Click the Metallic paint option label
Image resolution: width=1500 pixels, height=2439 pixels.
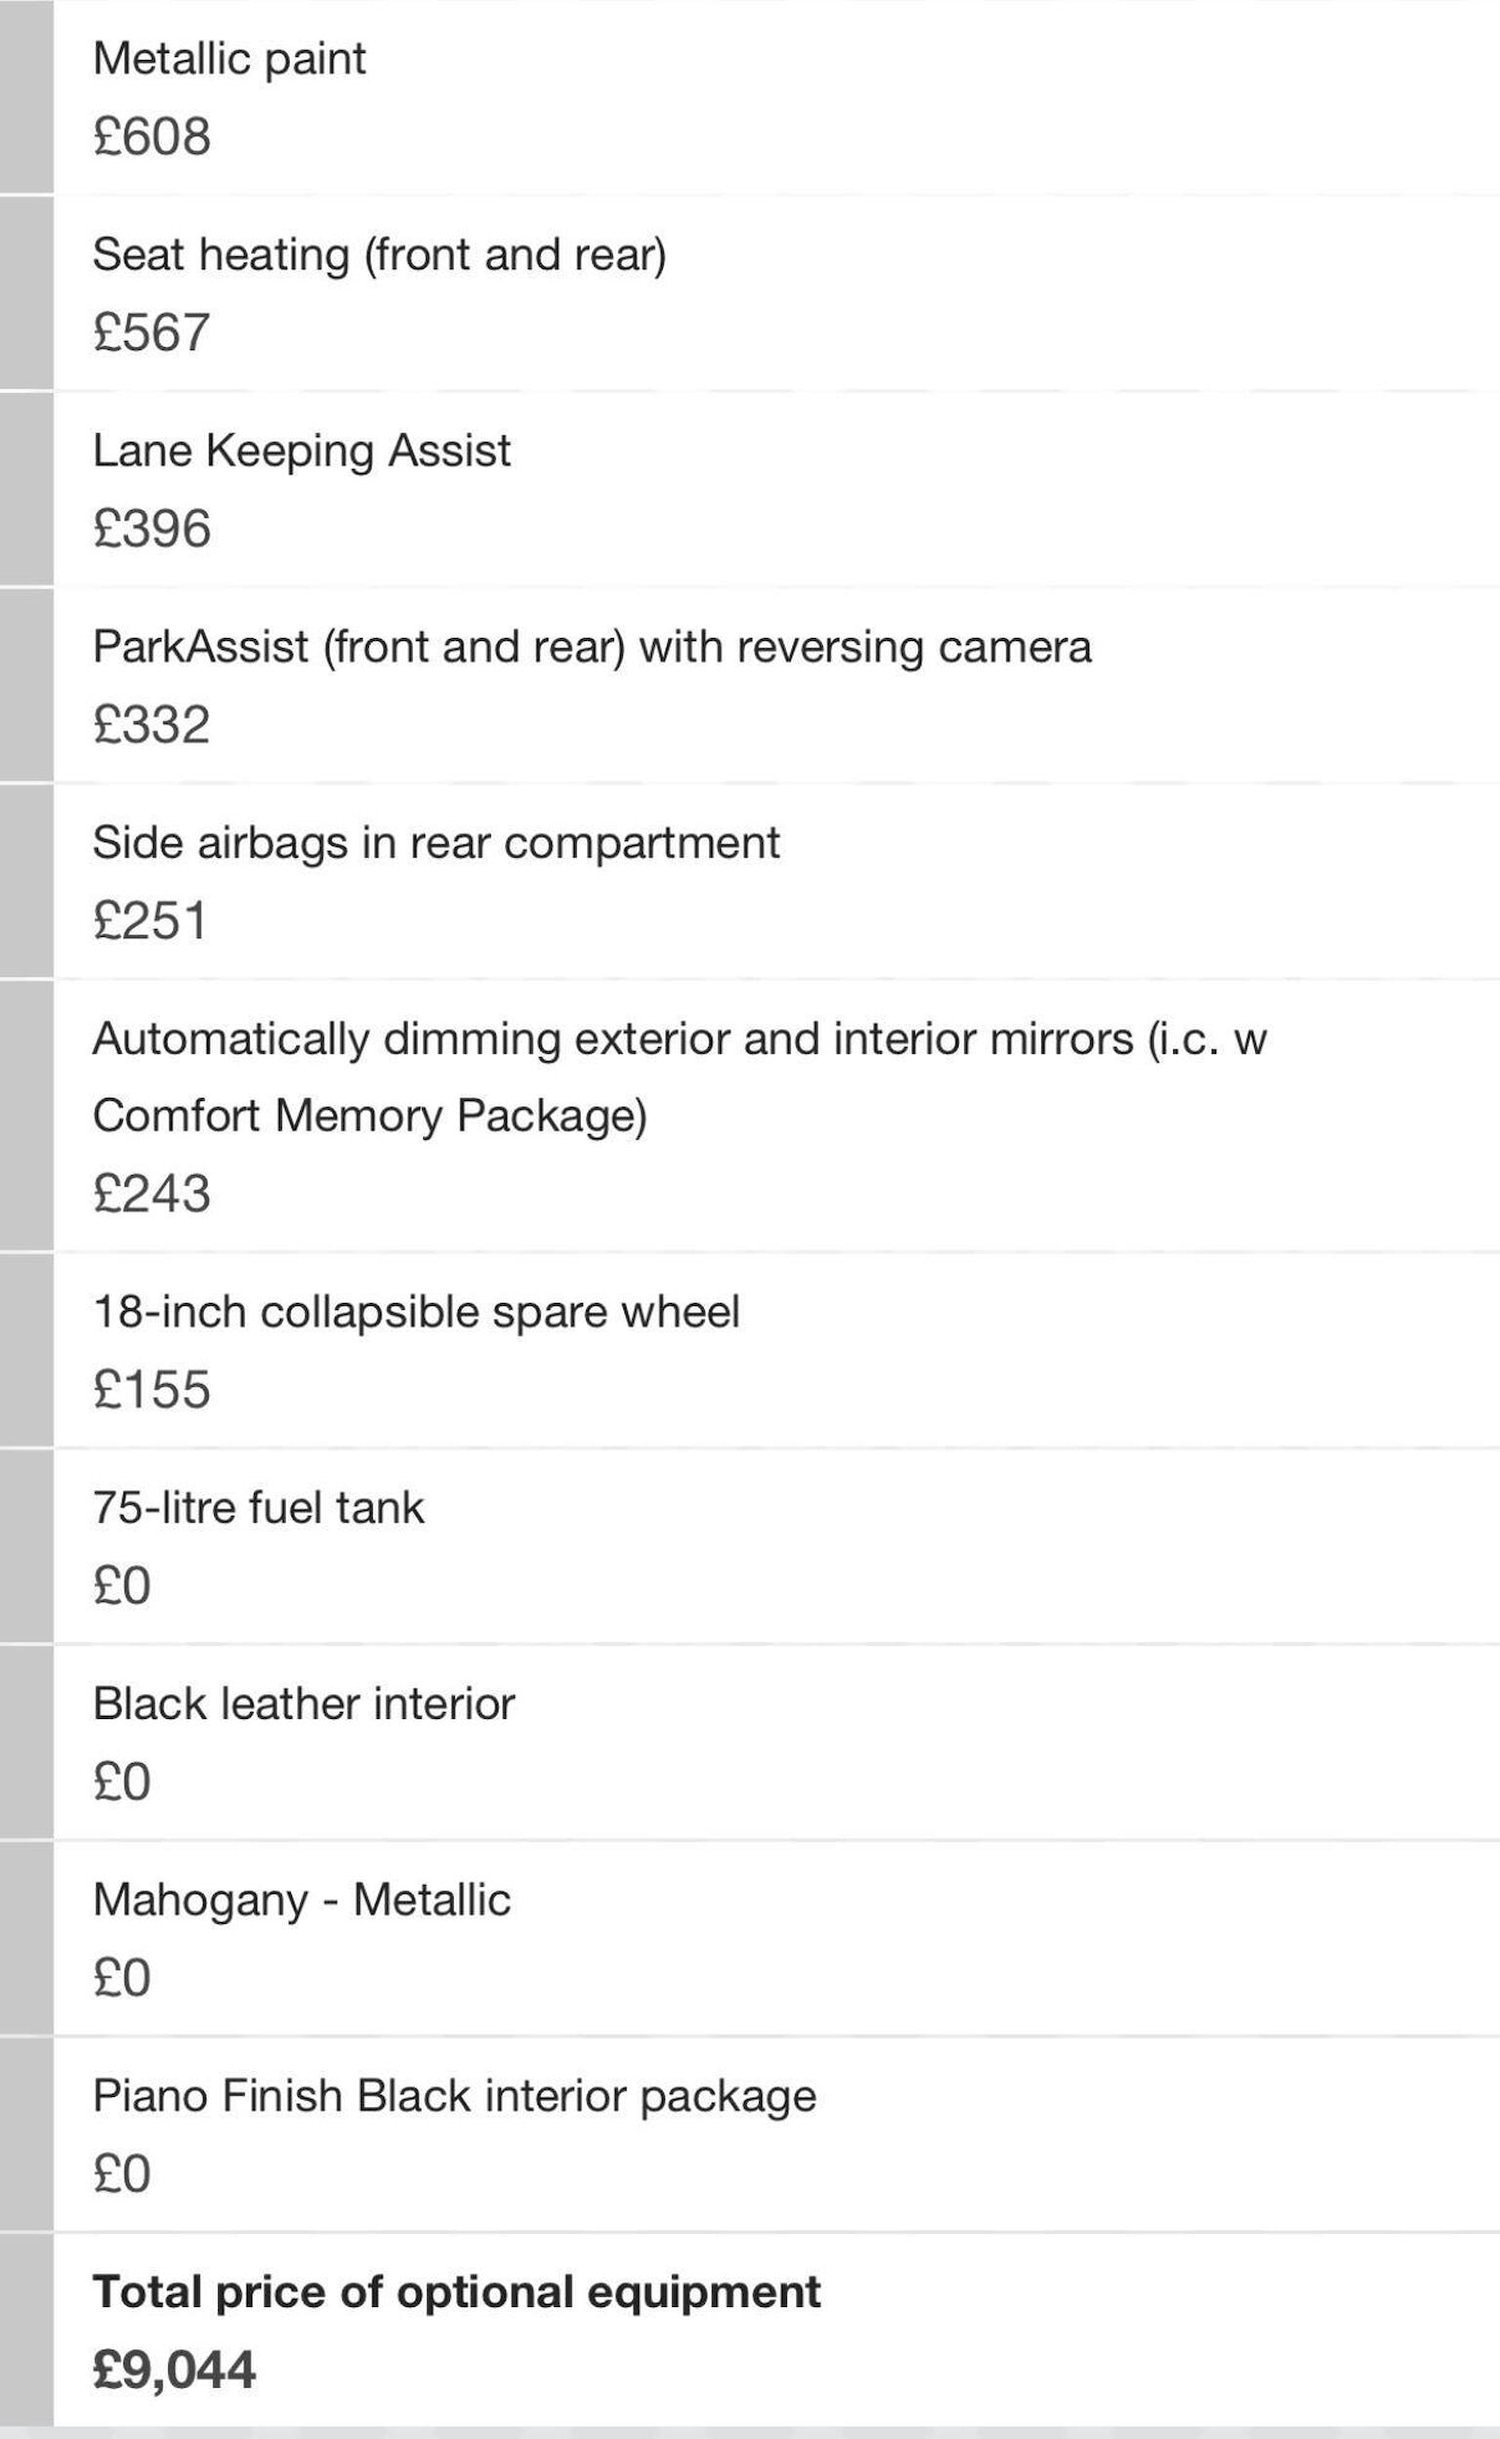[x=229, y=58]
